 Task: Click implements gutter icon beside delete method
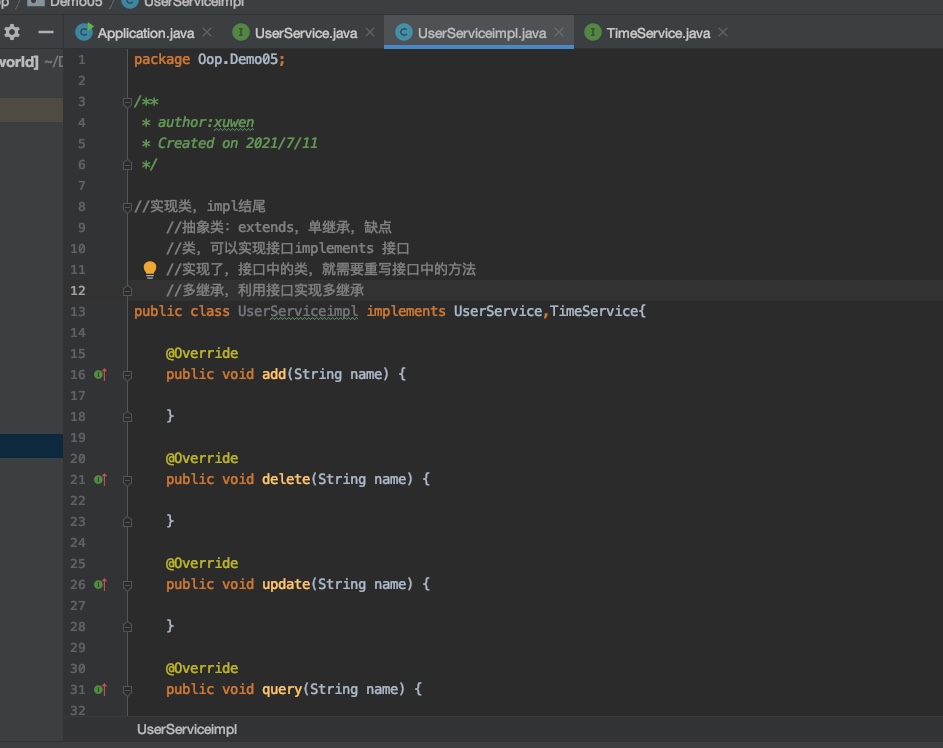coord(100,479)
